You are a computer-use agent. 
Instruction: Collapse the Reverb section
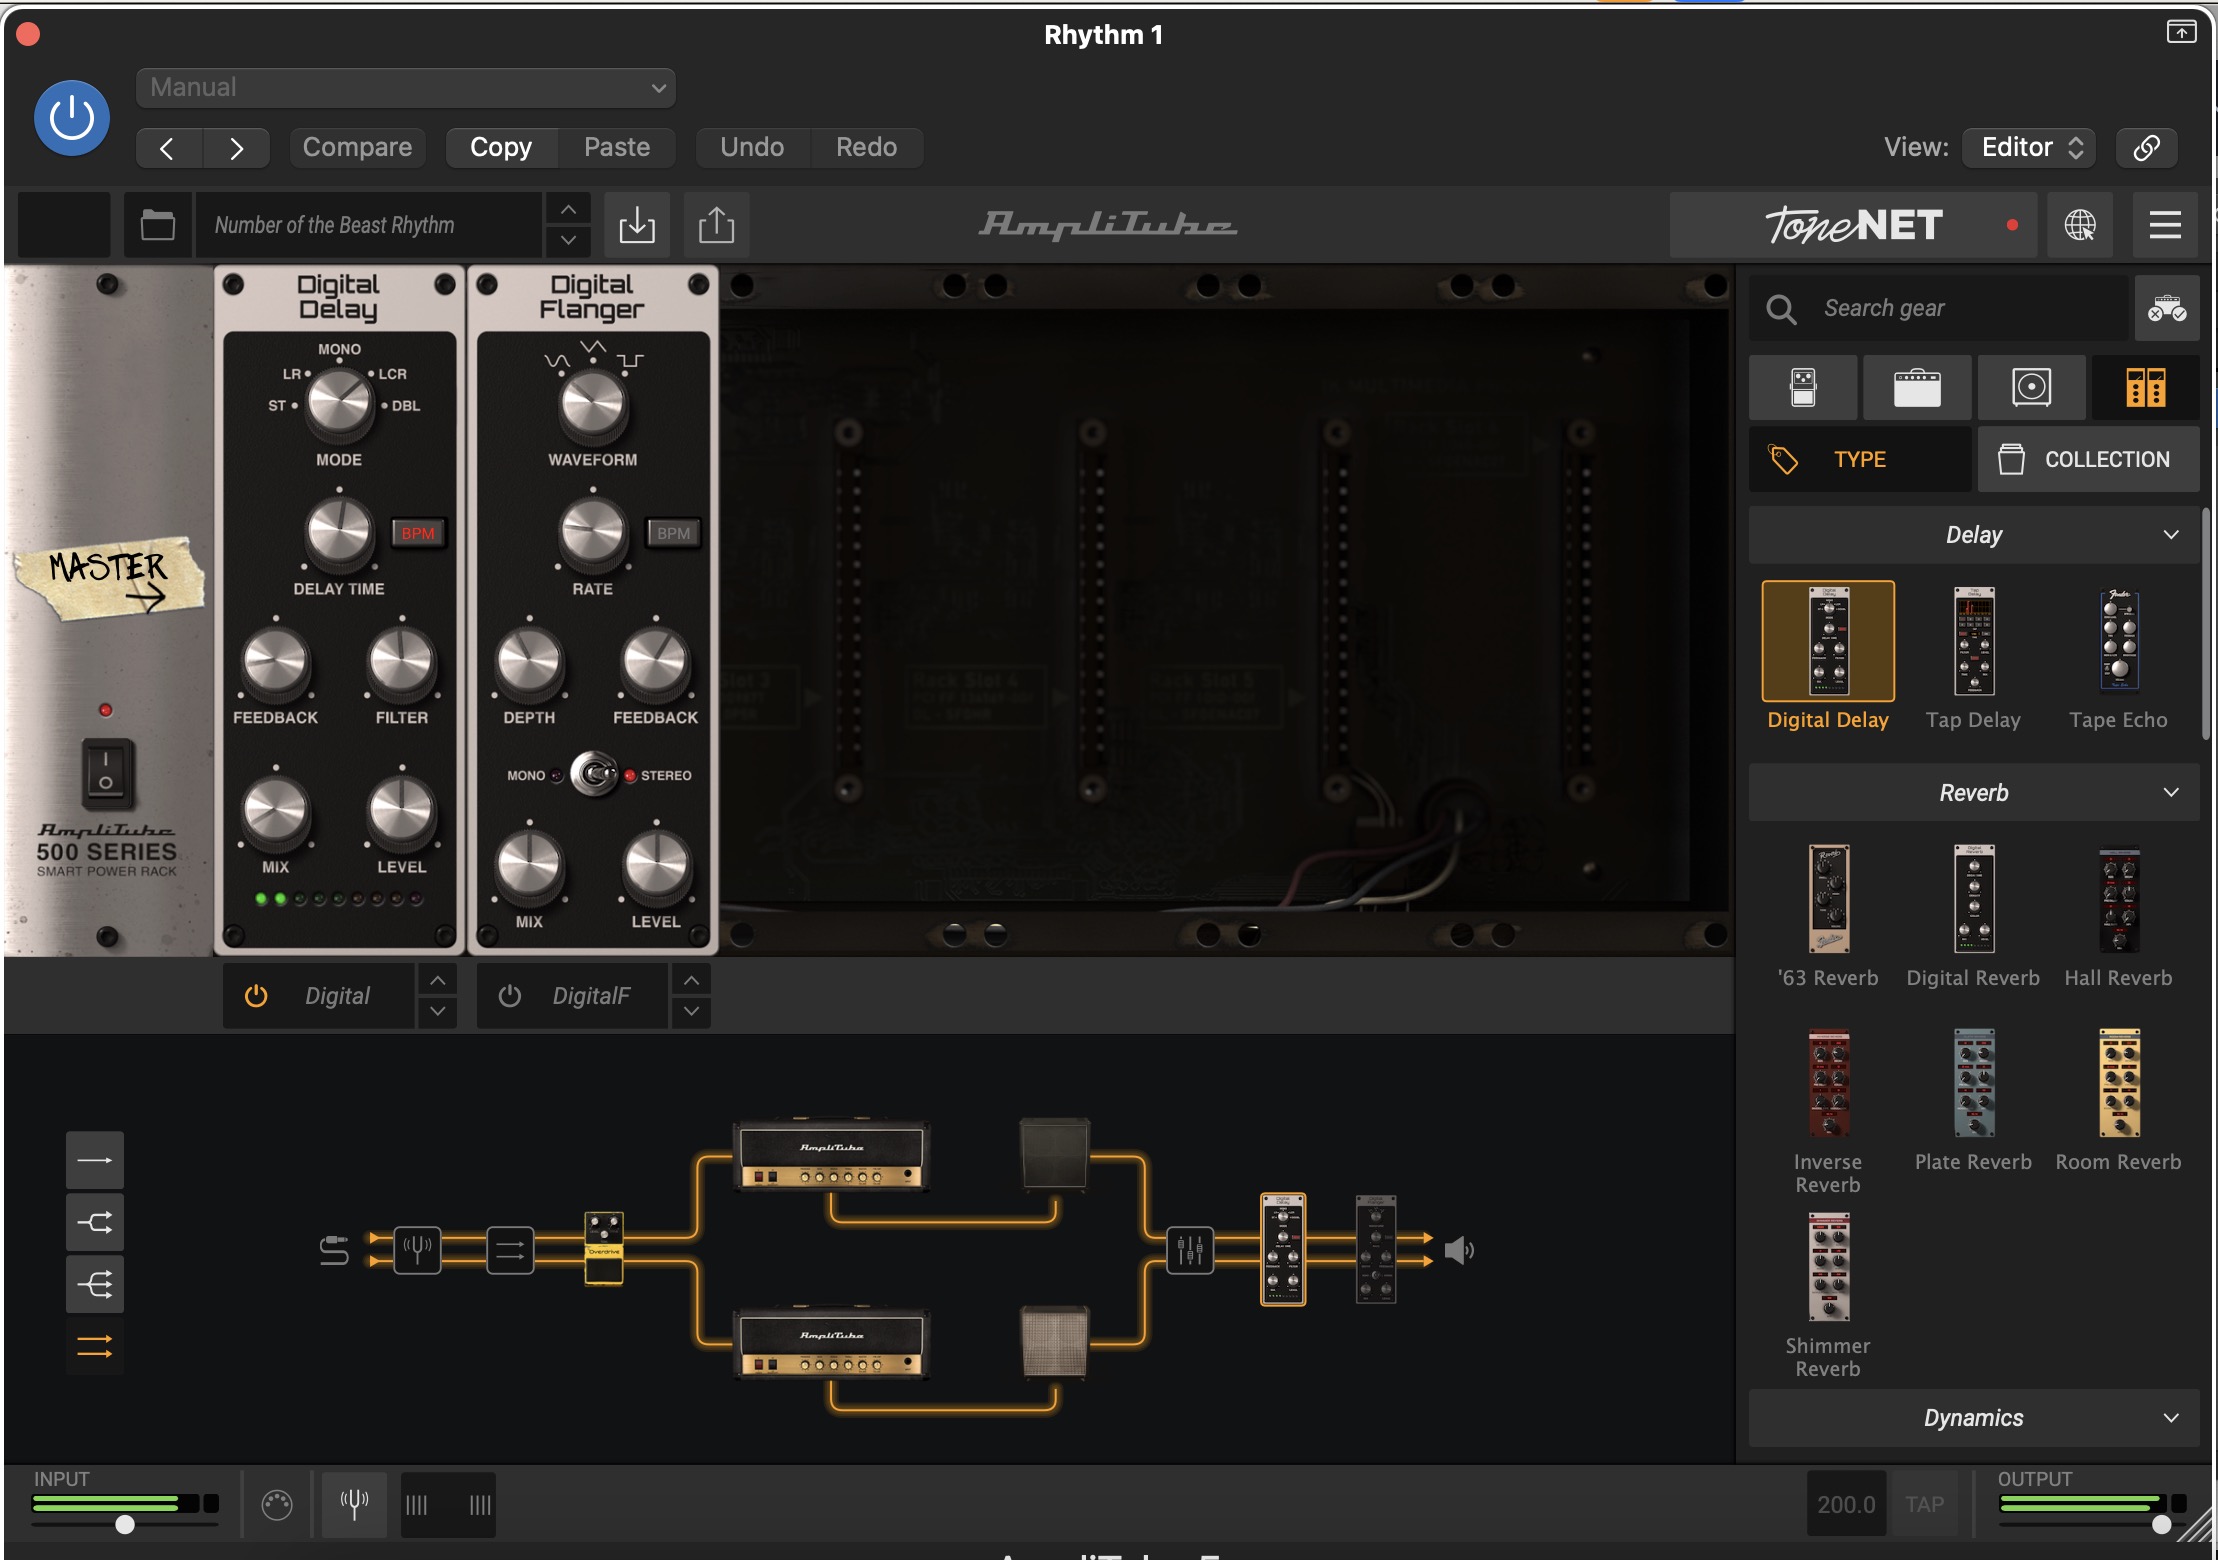(1974, 793)
